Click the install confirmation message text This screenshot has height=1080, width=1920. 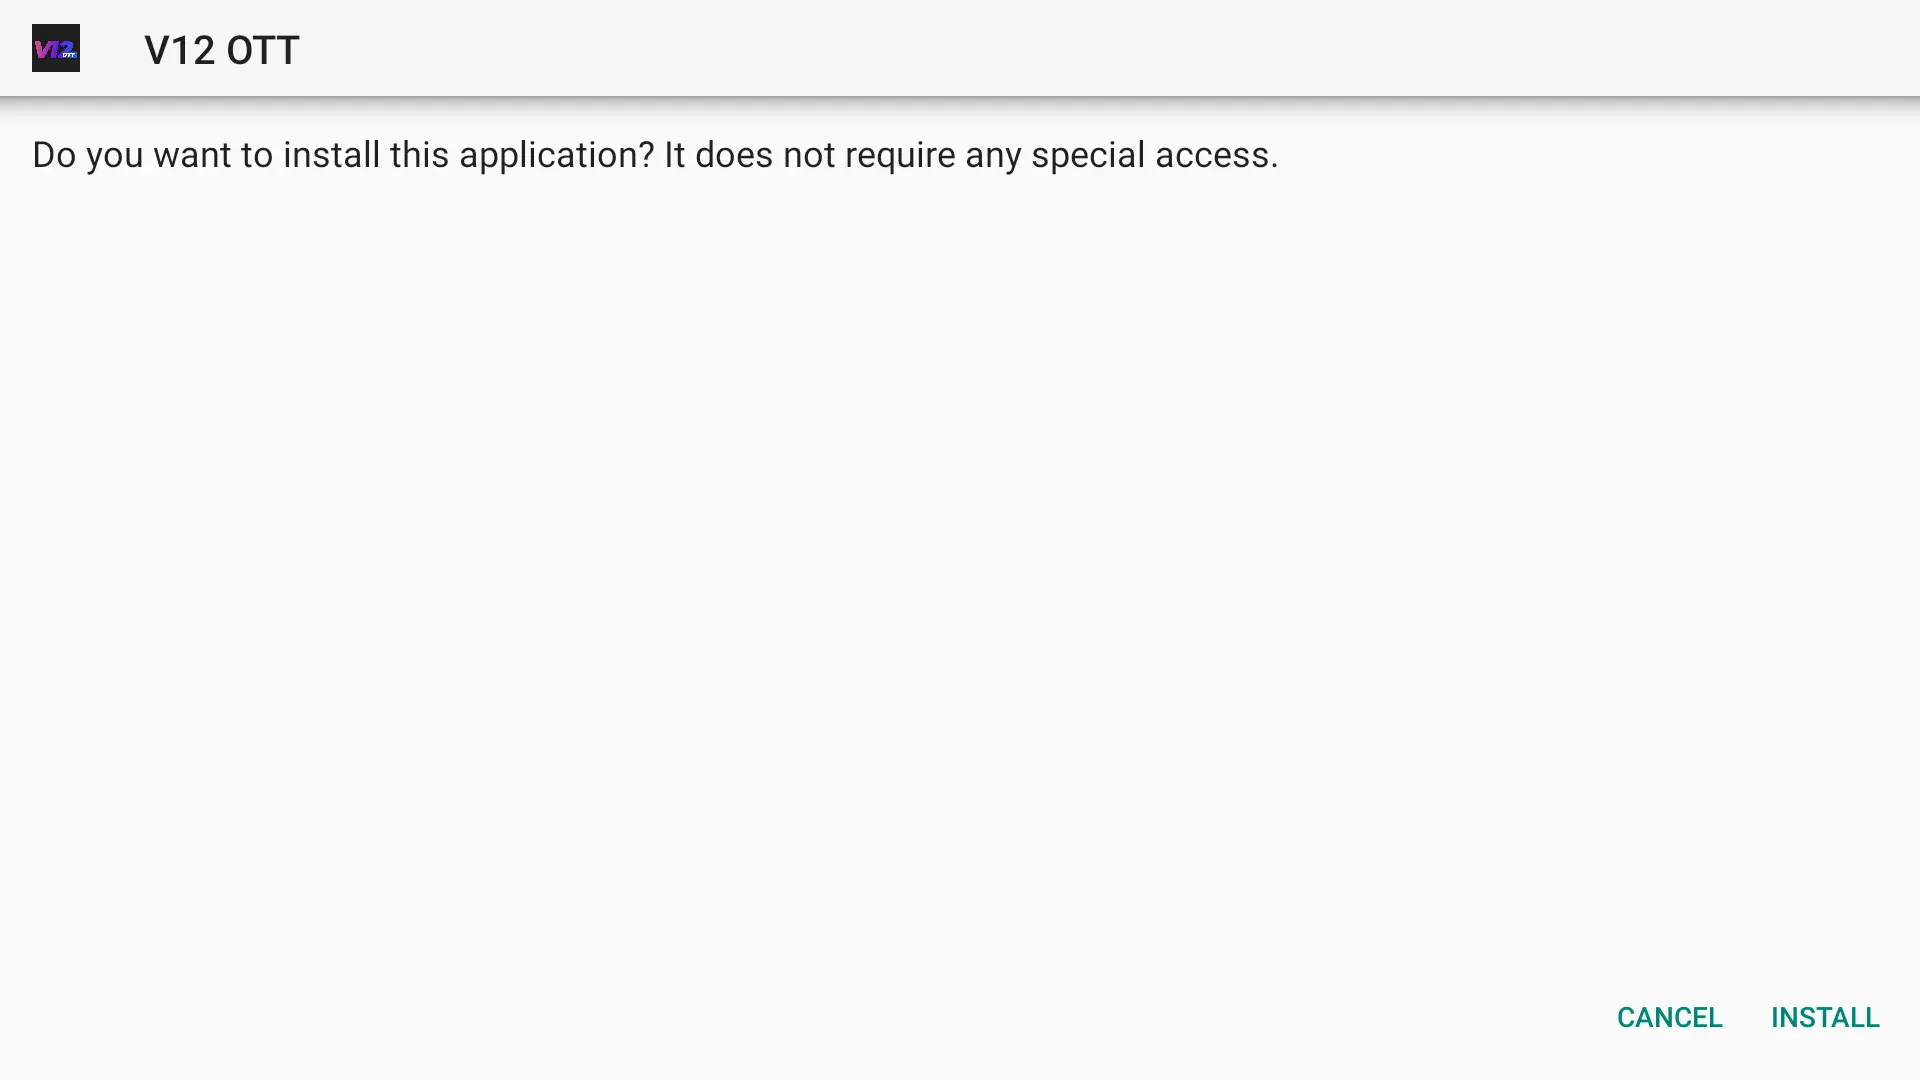pyautogui.click(x=655, y=155)
